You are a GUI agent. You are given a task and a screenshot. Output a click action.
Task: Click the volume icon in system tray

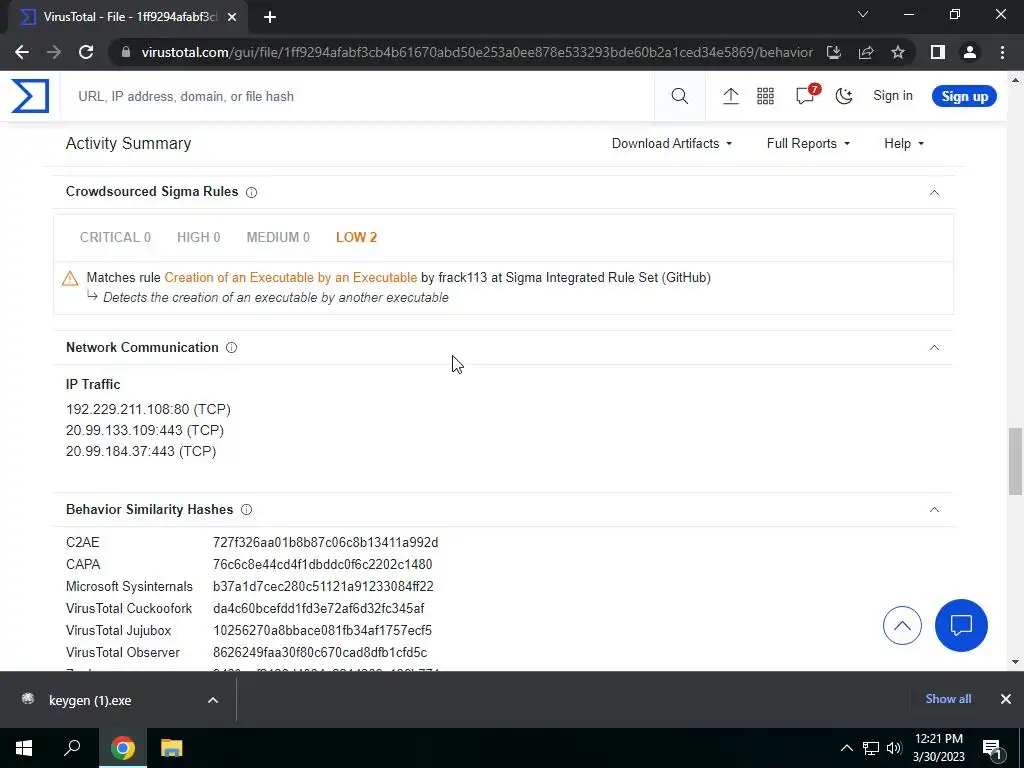pos(894,748)
